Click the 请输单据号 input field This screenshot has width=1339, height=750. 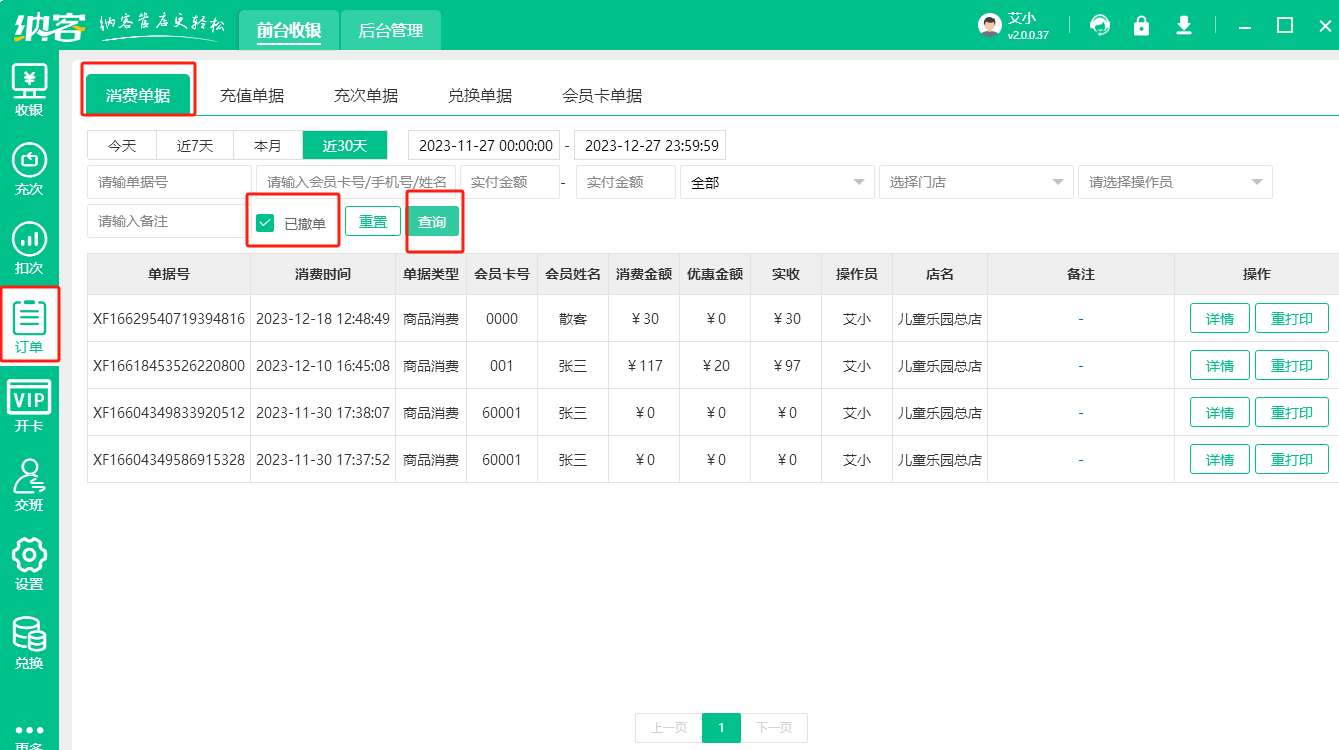(x=169, y=182)
